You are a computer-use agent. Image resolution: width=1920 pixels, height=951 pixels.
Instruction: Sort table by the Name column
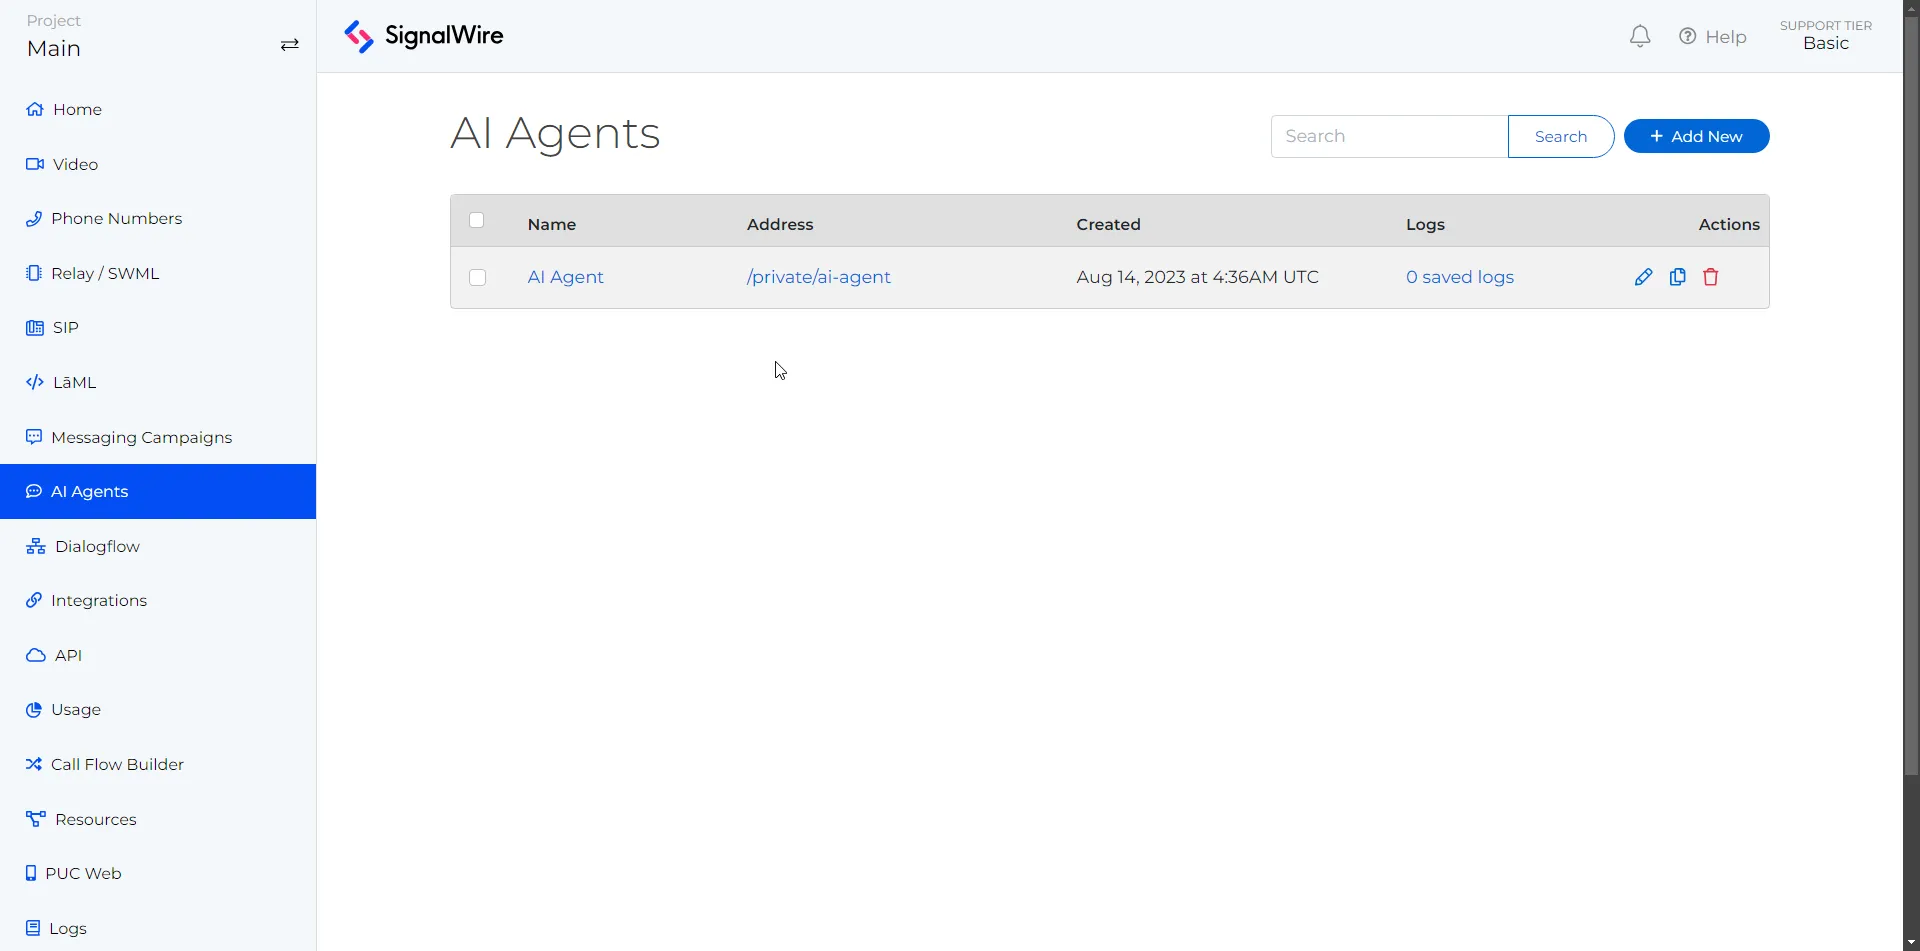coord(551,224)
